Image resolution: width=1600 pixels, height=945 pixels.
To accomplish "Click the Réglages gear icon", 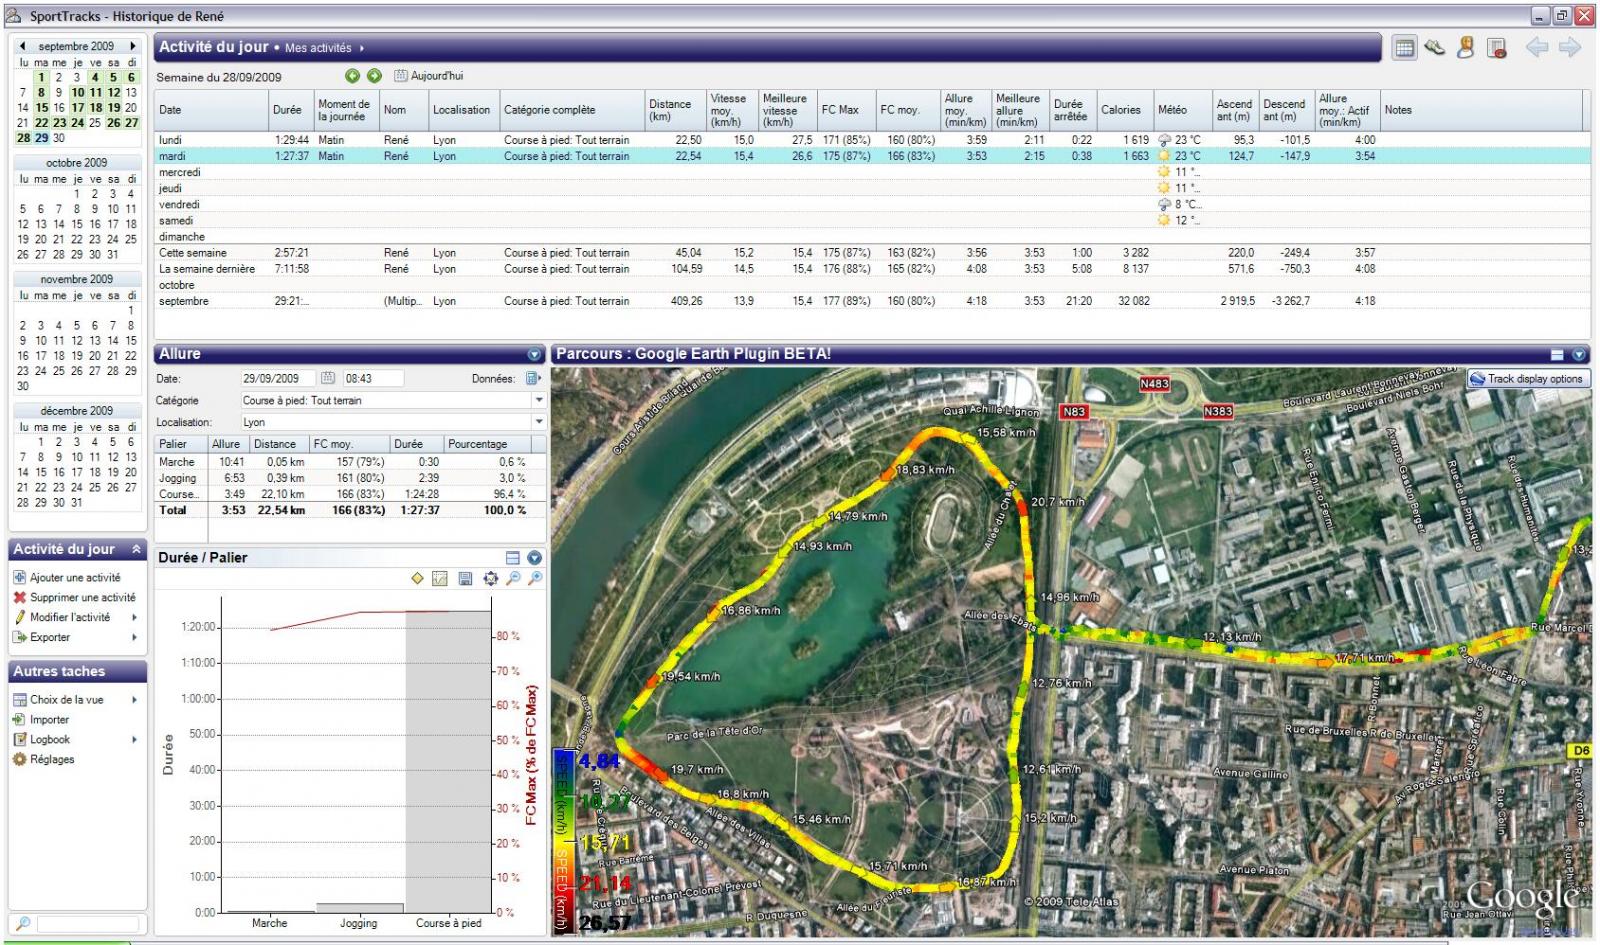I will tap(19, 759).
